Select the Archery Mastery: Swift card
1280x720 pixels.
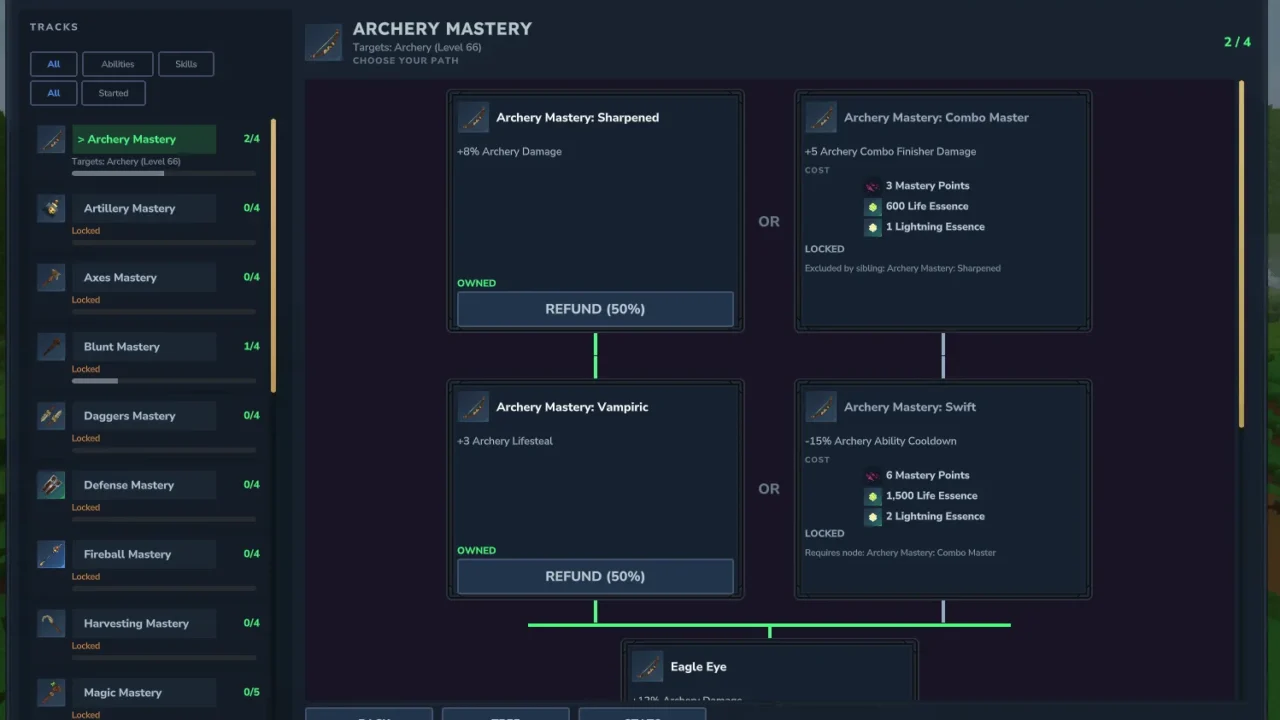(943, 489)
